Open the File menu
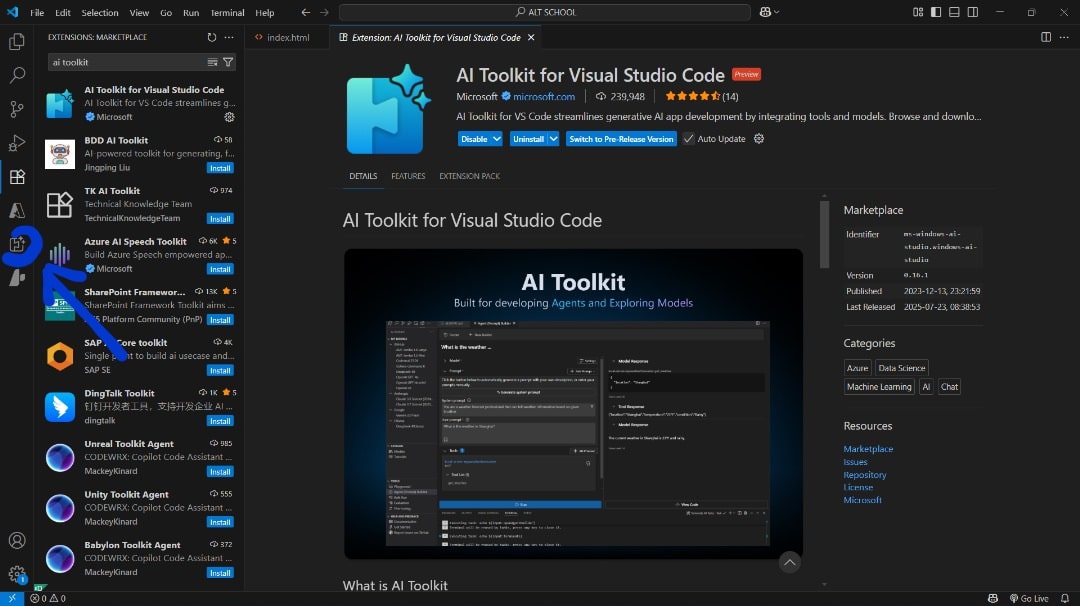This screenshot has height=606, width=1080. (x=37, y=12)
